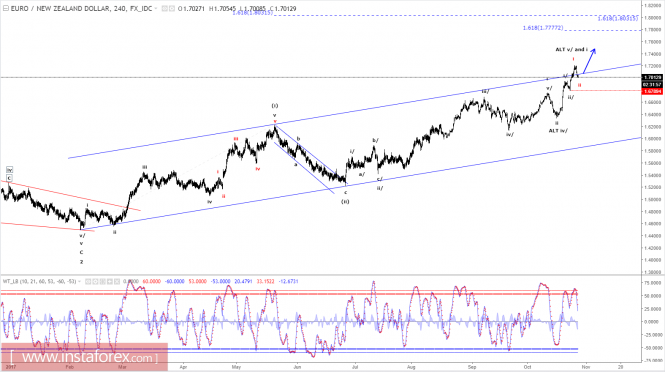Click the WT_LB indicator name label

39,281
